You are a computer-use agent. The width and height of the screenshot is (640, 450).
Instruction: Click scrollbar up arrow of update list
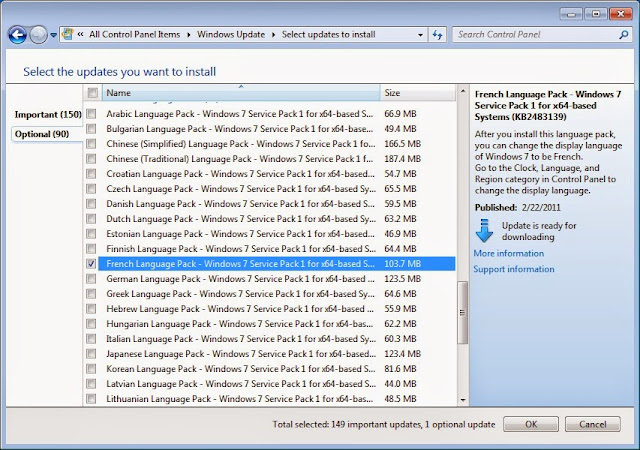(x=462, y=91)
